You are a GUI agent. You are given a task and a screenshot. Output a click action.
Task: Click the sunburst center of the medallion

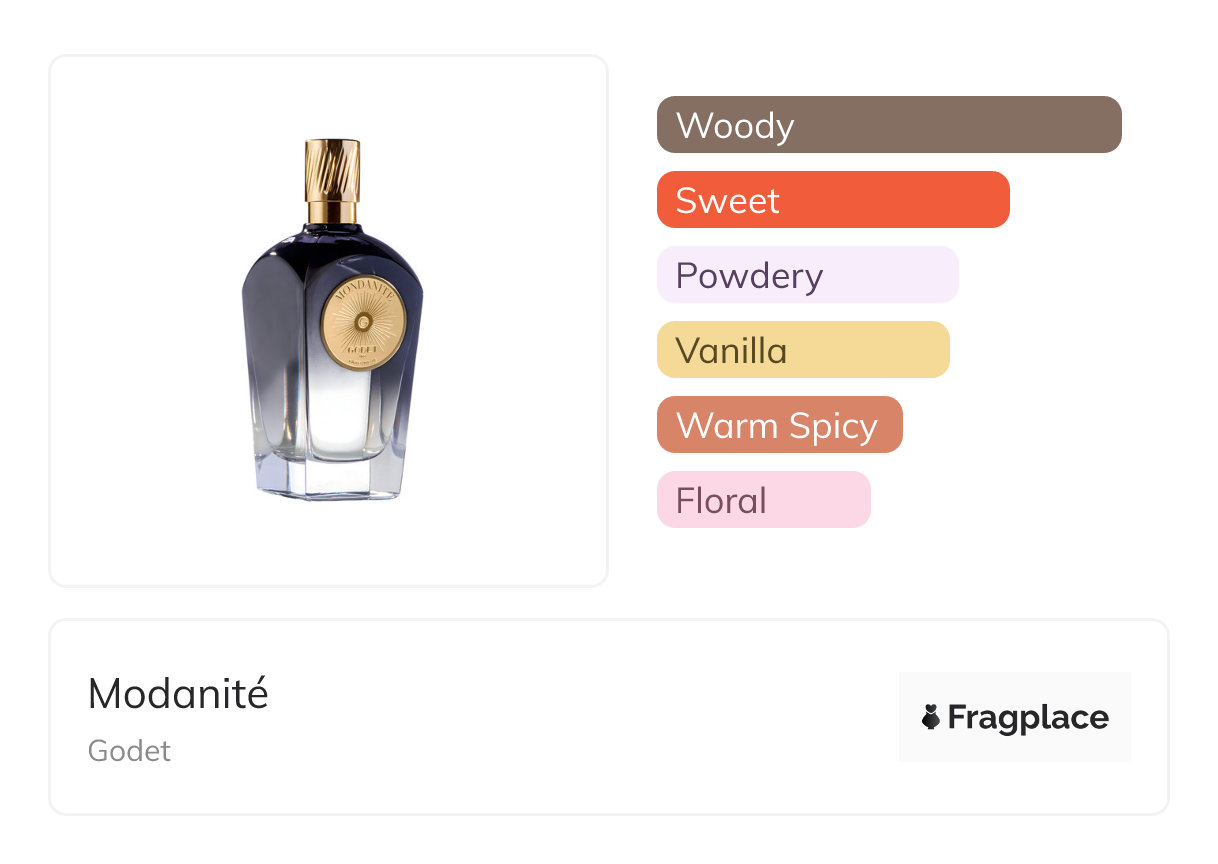click(x=363, y=320)
